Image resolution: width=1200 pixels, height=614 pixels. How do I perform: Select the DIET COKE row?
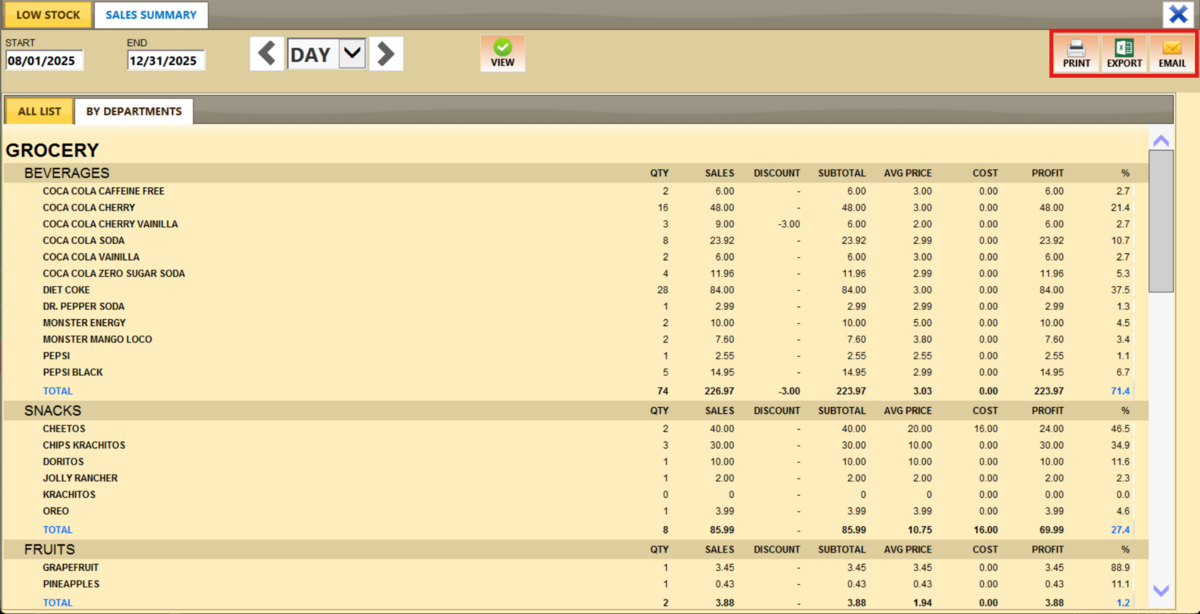click(x=575, y=290)
